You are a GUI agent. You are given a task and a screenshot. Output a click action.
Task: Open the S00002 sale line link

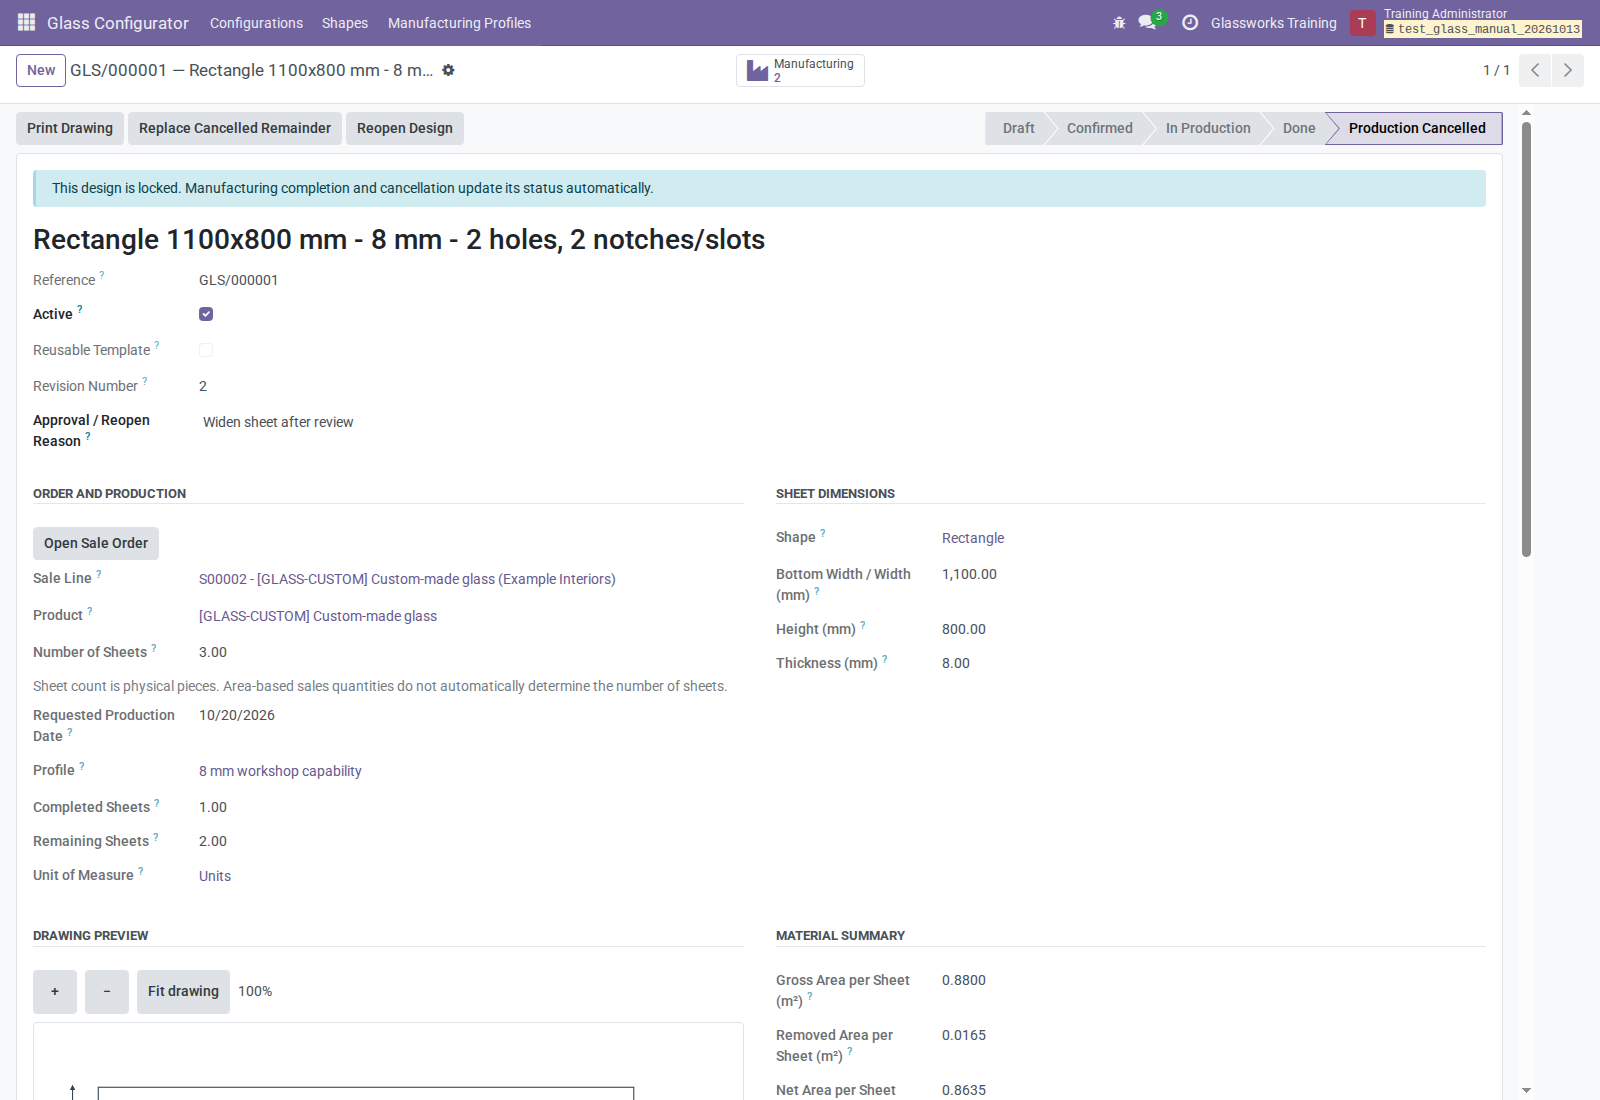(x=407, y=579)
